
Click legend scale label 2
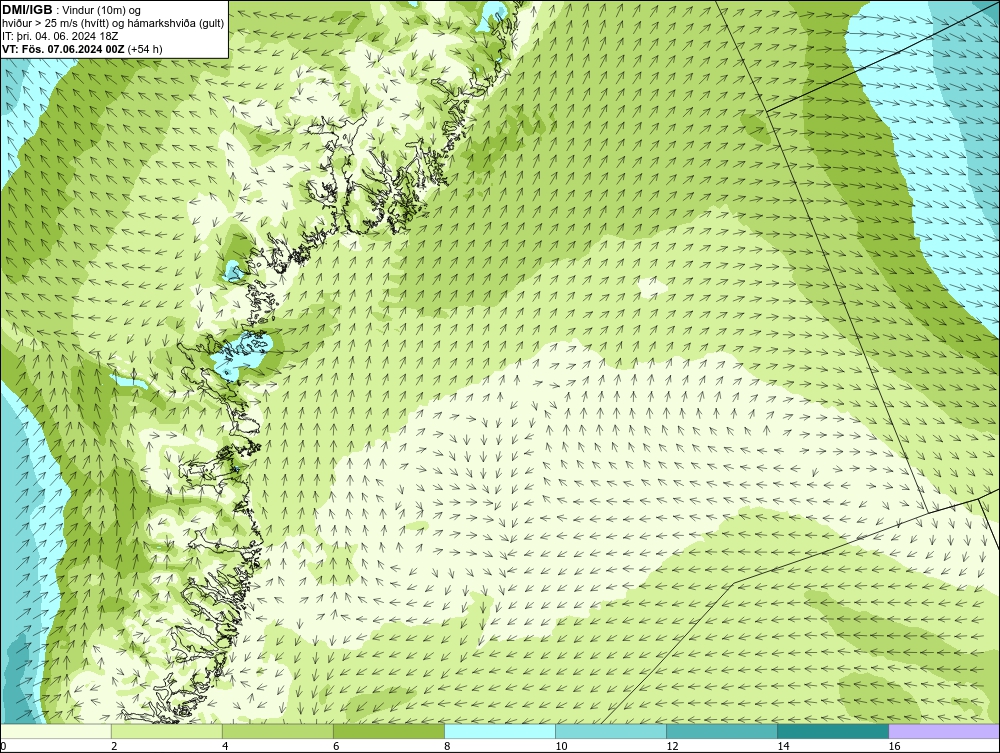tap(114, 746)
